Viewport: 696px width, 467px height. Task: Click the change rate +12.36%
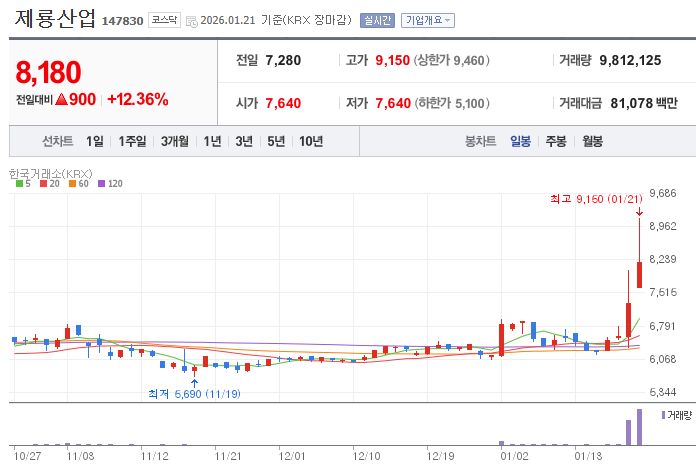[x=138, y=99]
